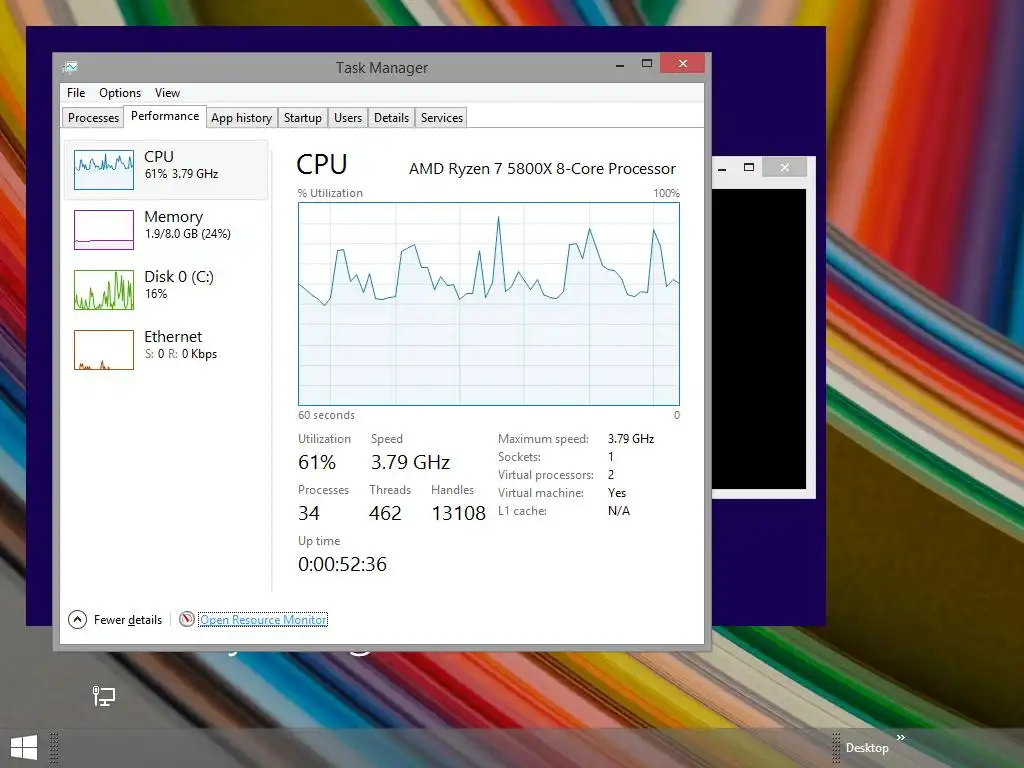Minimize the Task Manager window

[620, 65]
